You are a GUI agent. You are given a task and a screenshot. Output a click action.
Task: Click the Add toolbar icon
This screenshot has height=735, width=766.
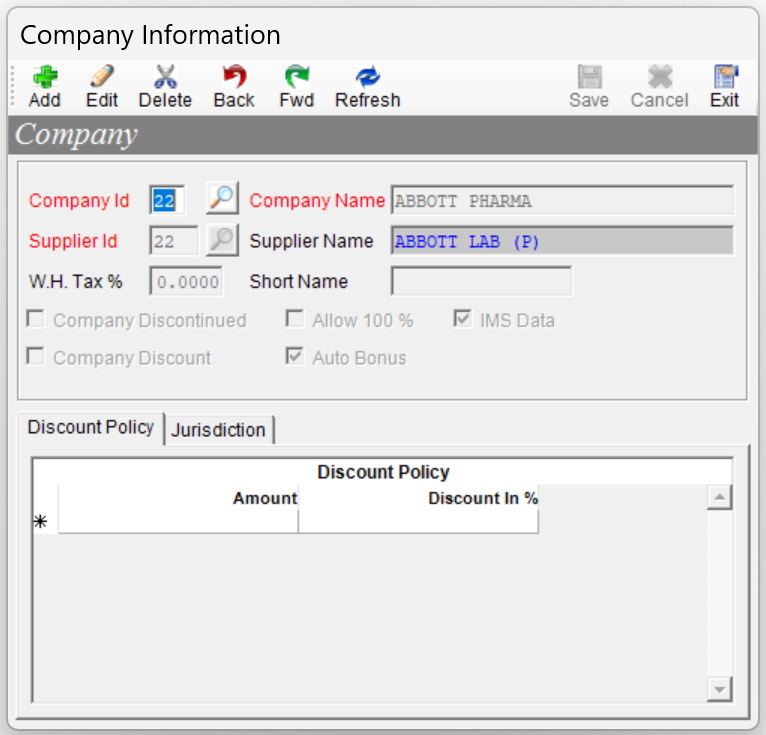pos(44,76)
